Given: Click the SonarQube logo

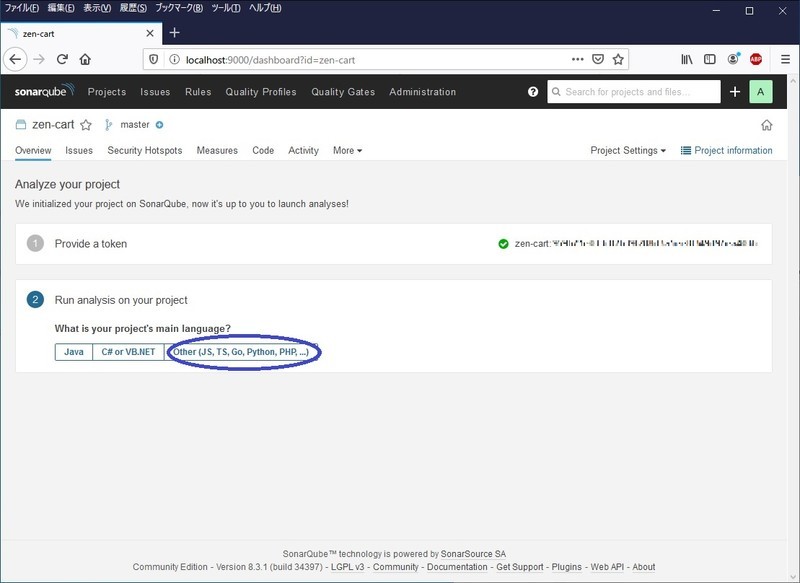Looking at the screenshot, I should click(x=44, y=91).
